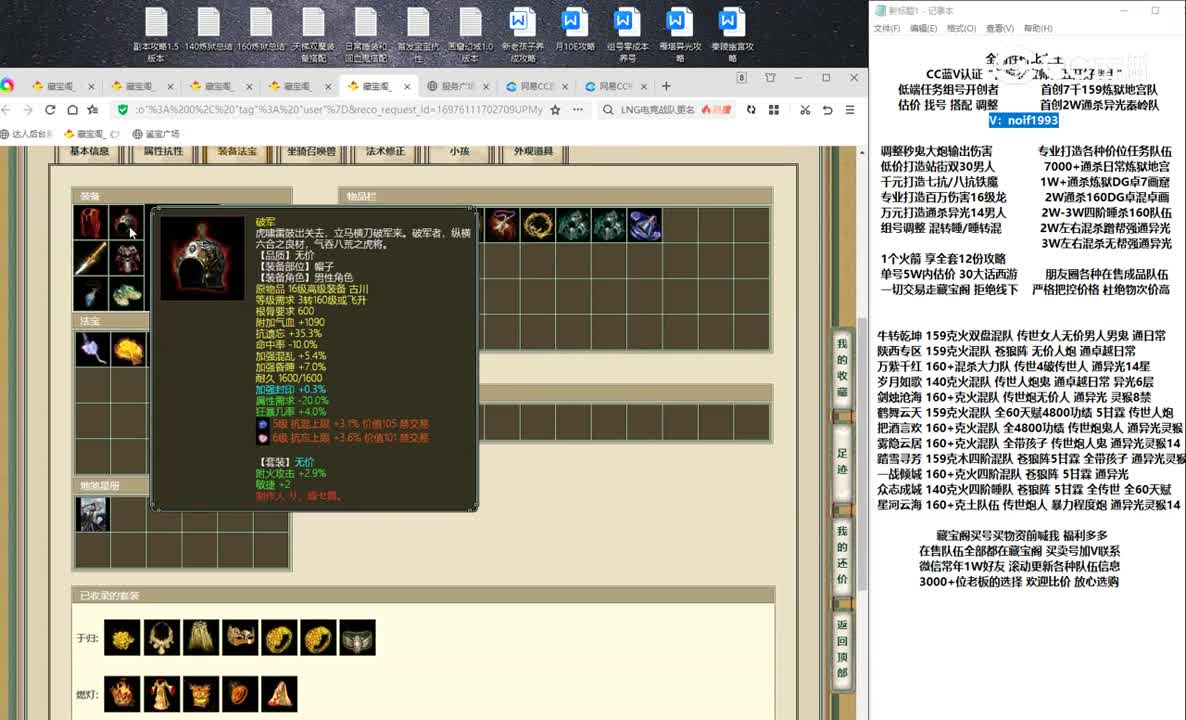The width and height of the screenshot is (1186, 720).
Task: Open Notepad 格式(O) menu
Action: coord(961,29)
